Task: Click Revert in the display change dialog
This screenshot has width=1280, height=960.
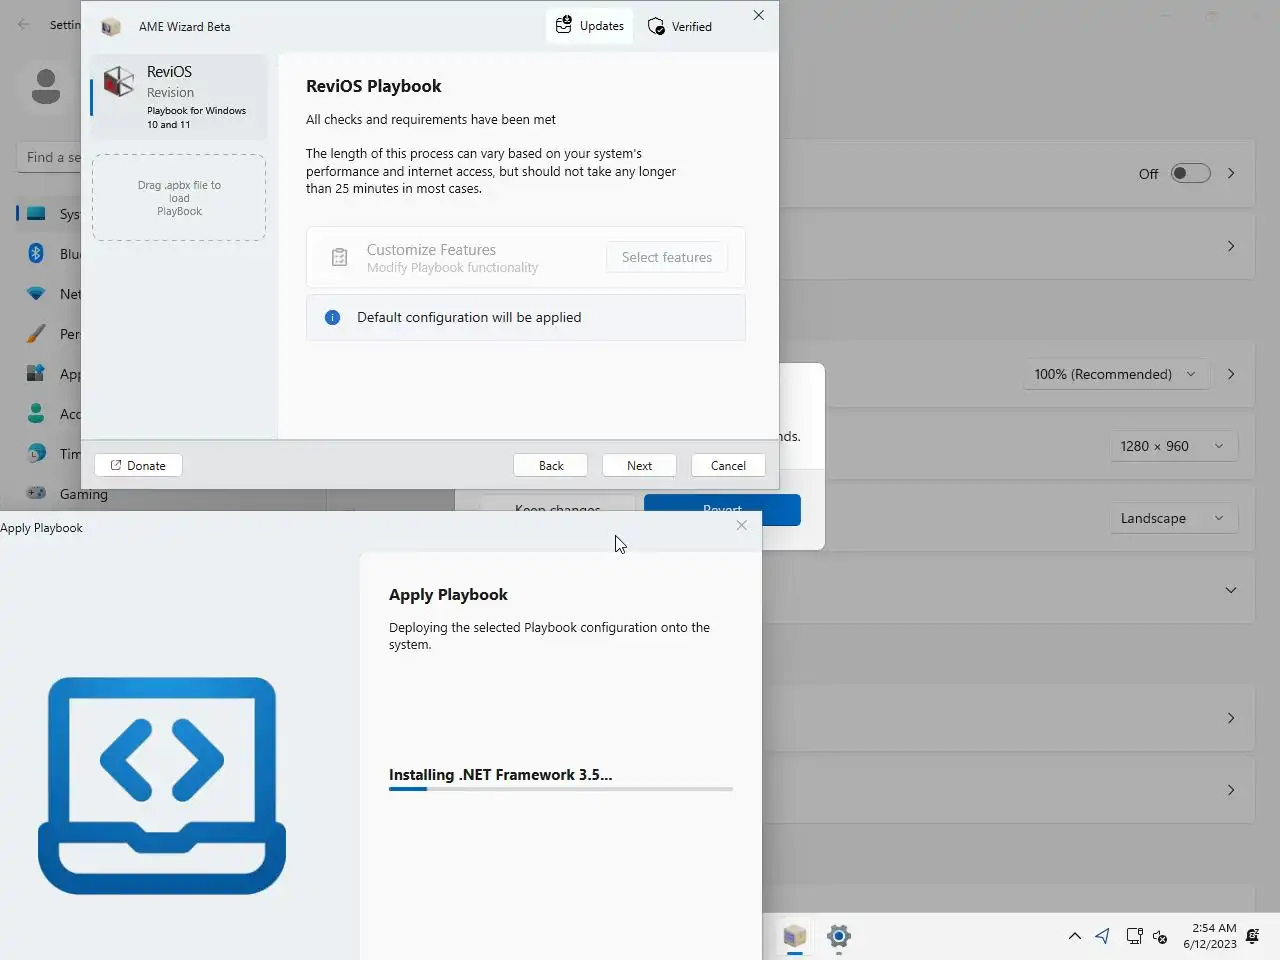Action: coord(722,509)
